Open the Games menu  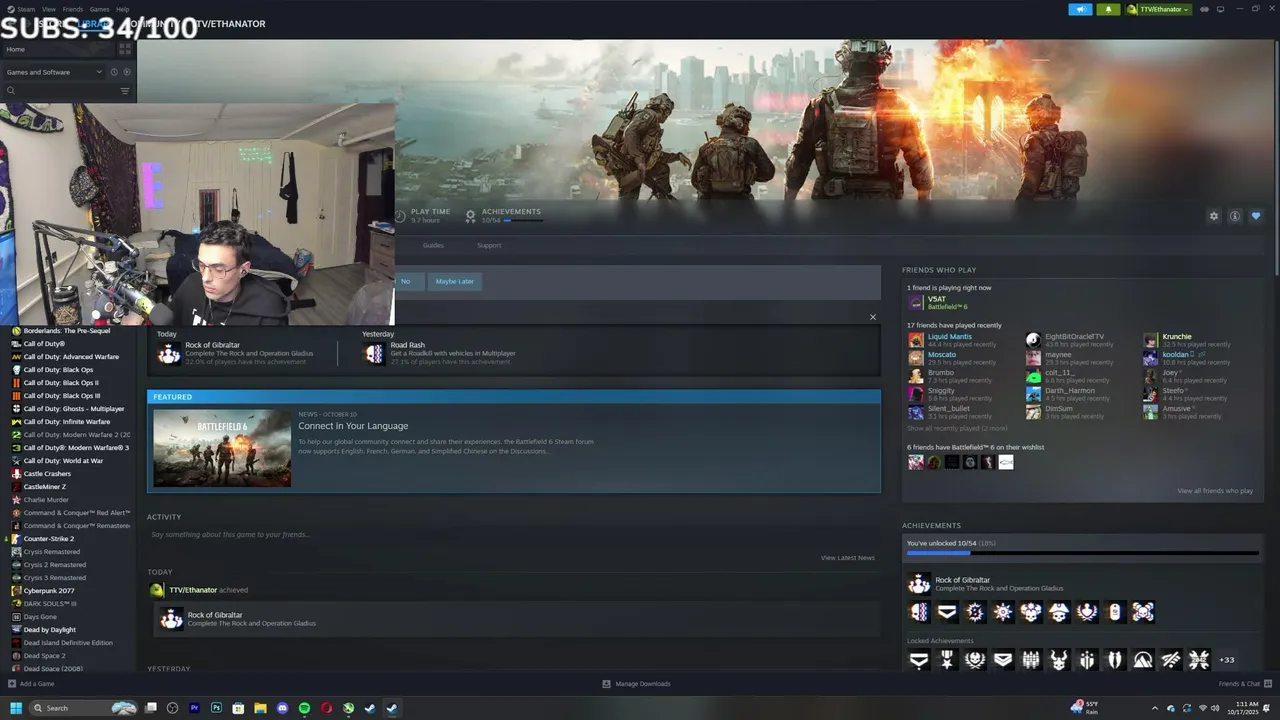100,9
